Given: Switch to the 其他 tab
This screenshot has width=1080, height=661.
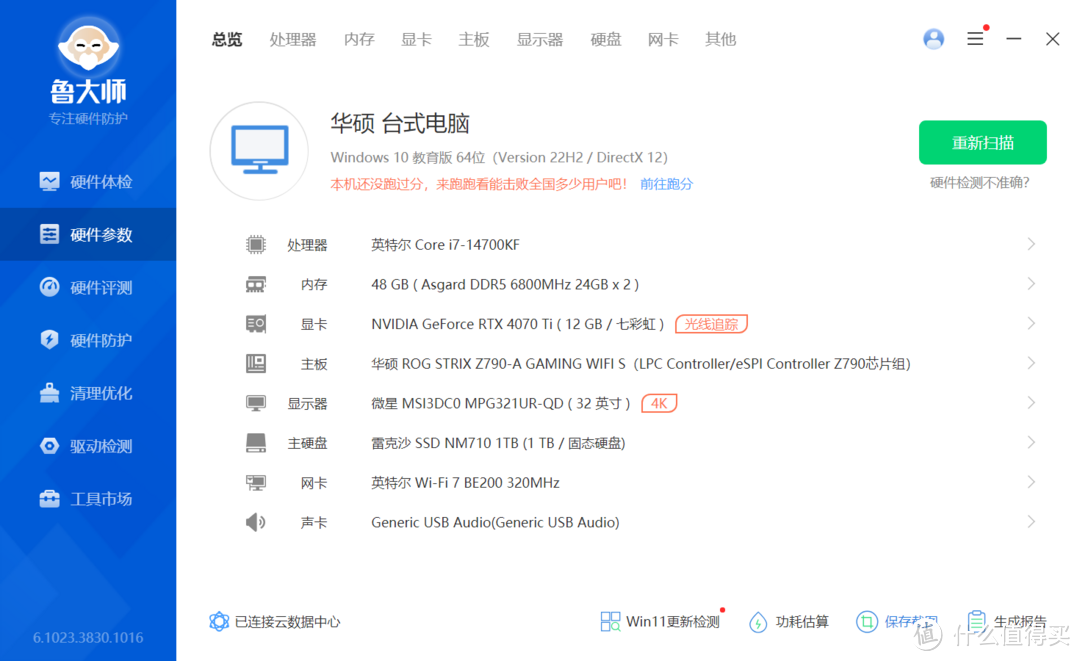Looking at the screenshot, I should pos(720,40).
